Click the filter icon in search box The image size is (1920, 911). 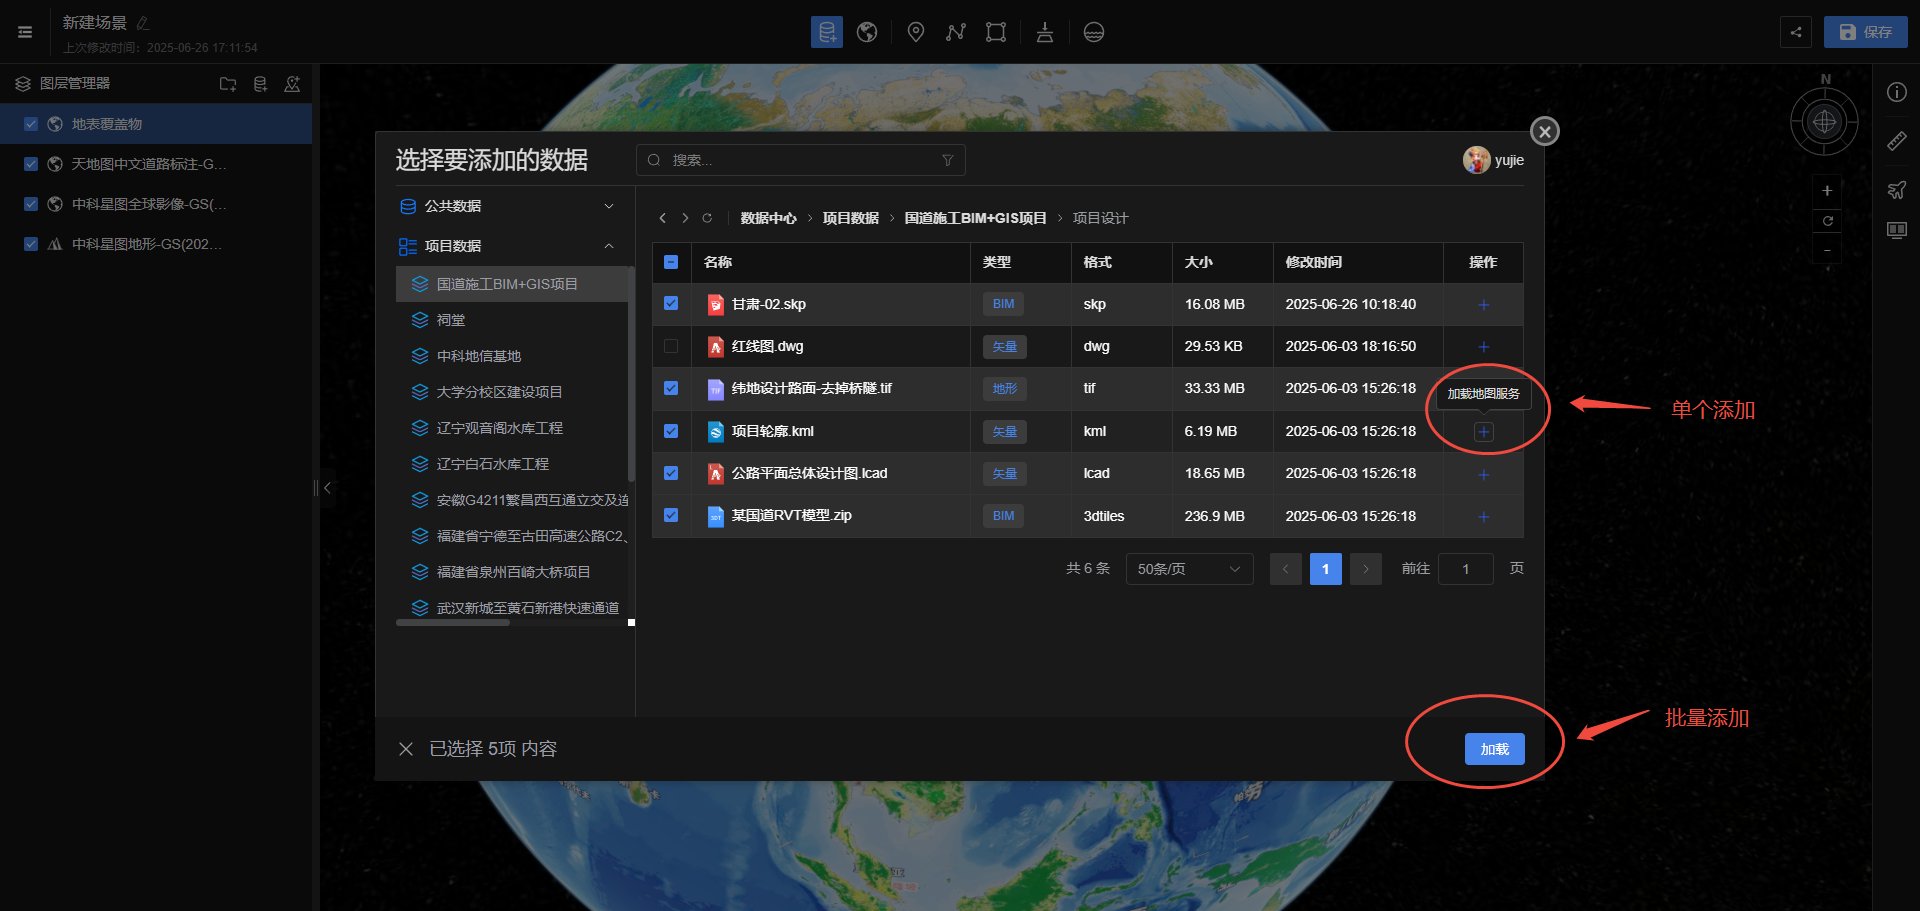pos(947,160)
